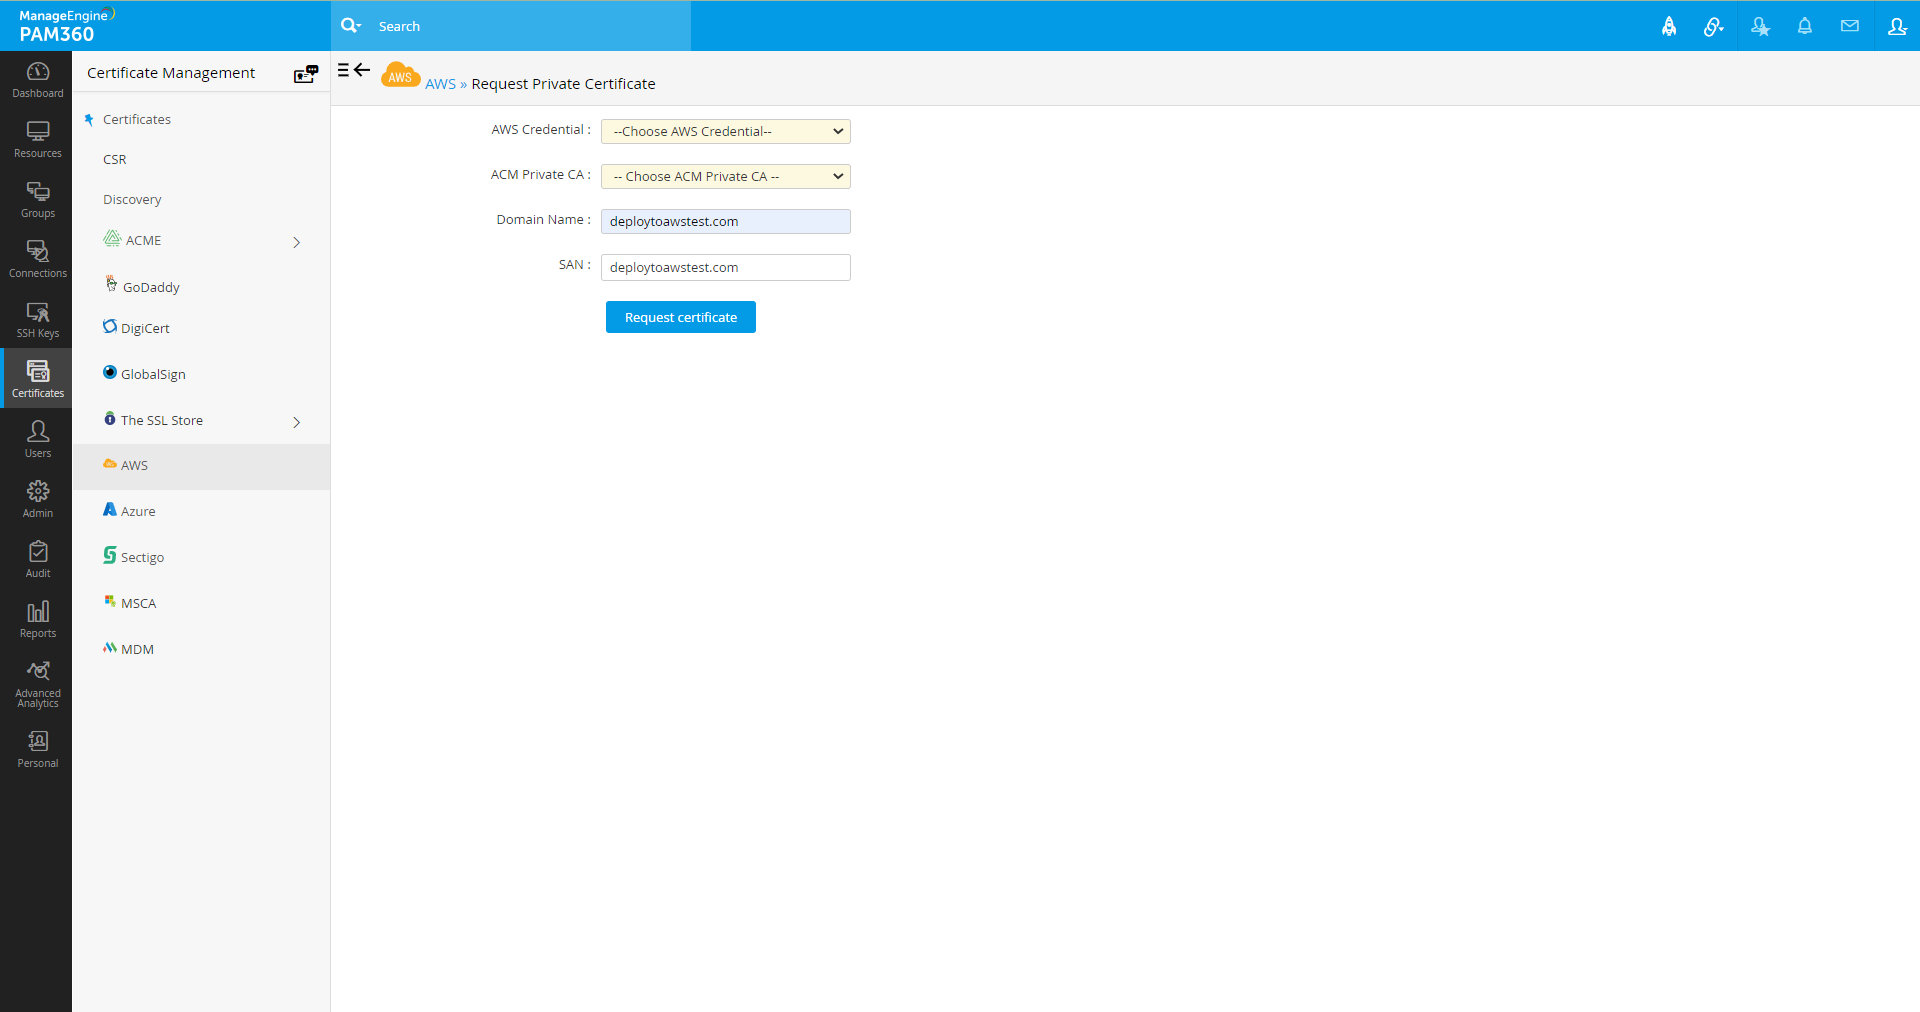Open Certificates in the sidebar menu

pos(137,119)
